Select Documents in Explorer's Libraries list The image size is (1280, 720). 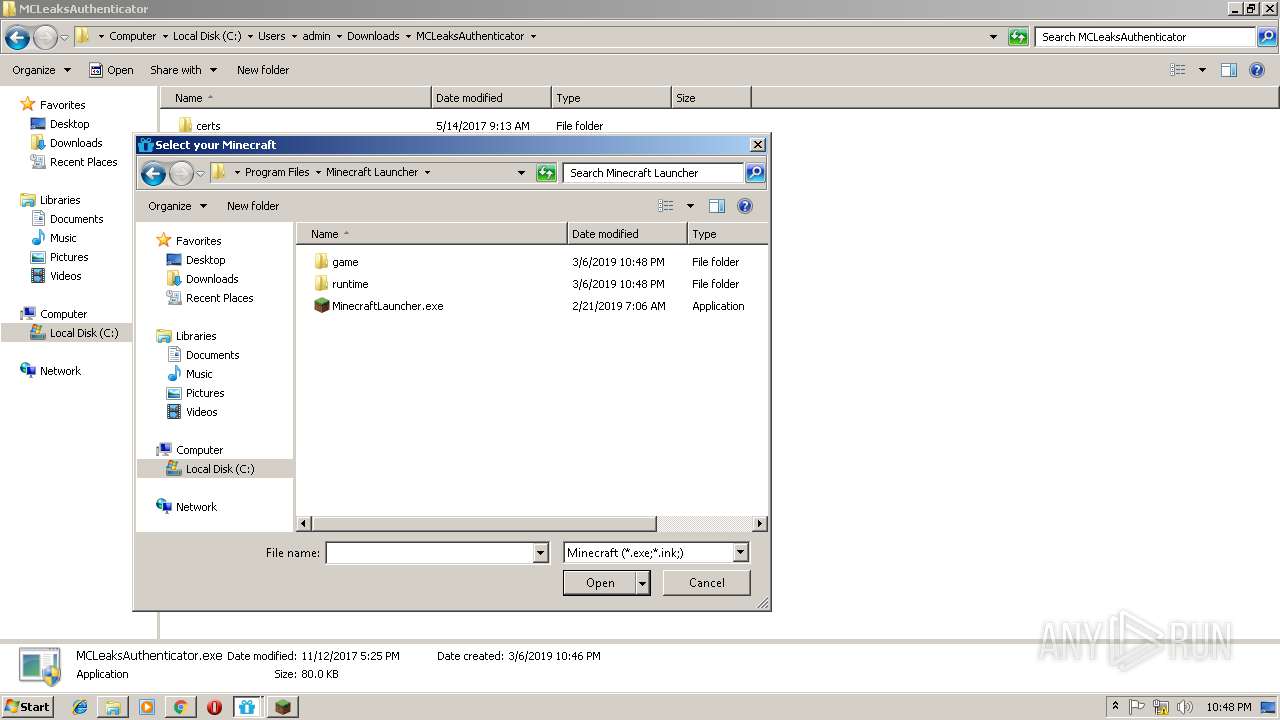tap(76, 219)
